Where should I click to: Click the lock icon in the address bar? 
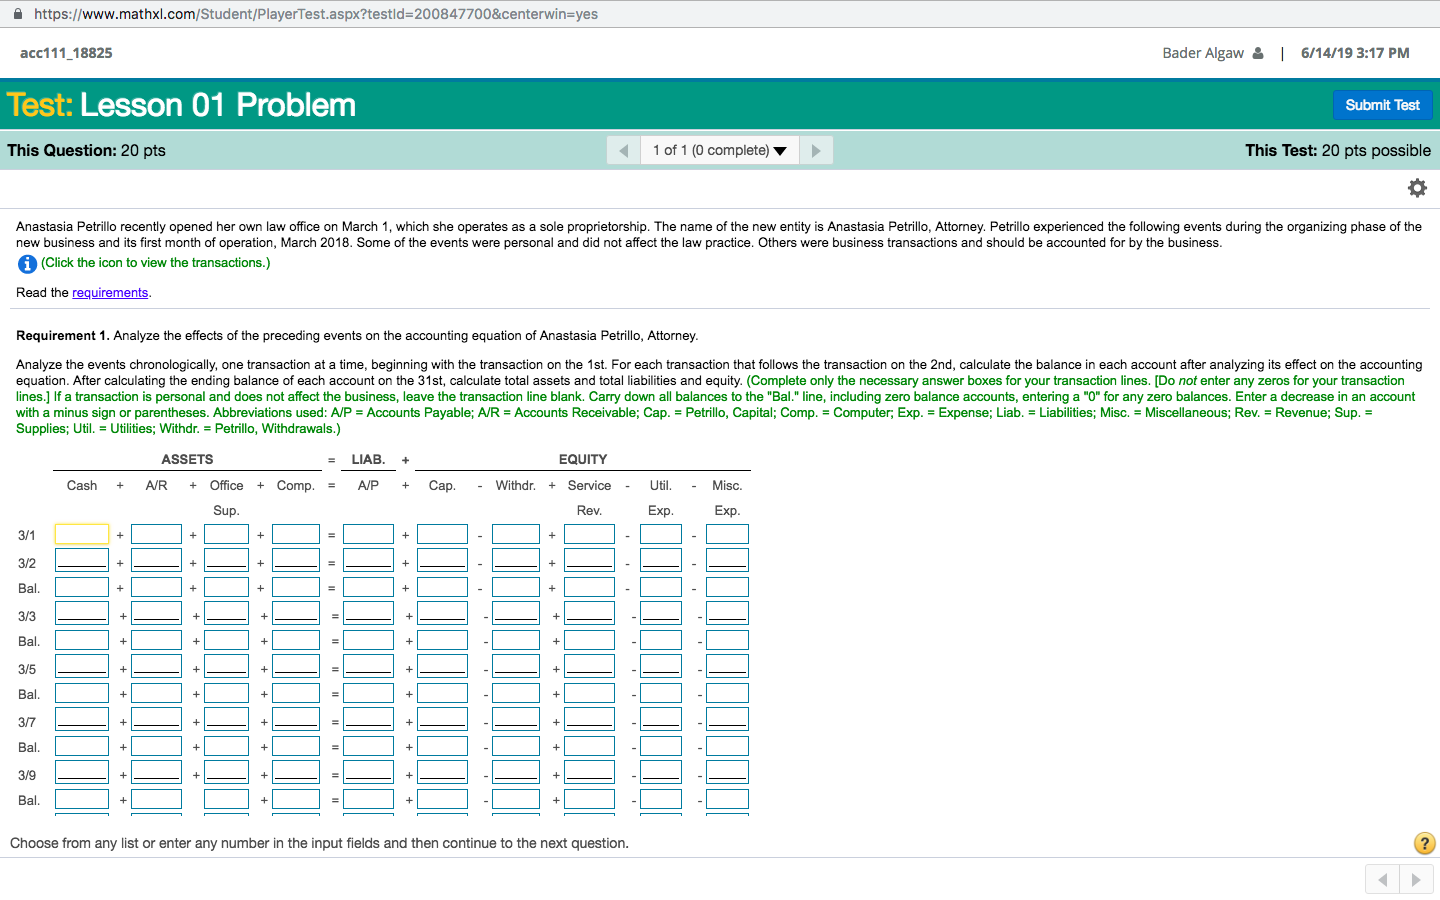18,14
